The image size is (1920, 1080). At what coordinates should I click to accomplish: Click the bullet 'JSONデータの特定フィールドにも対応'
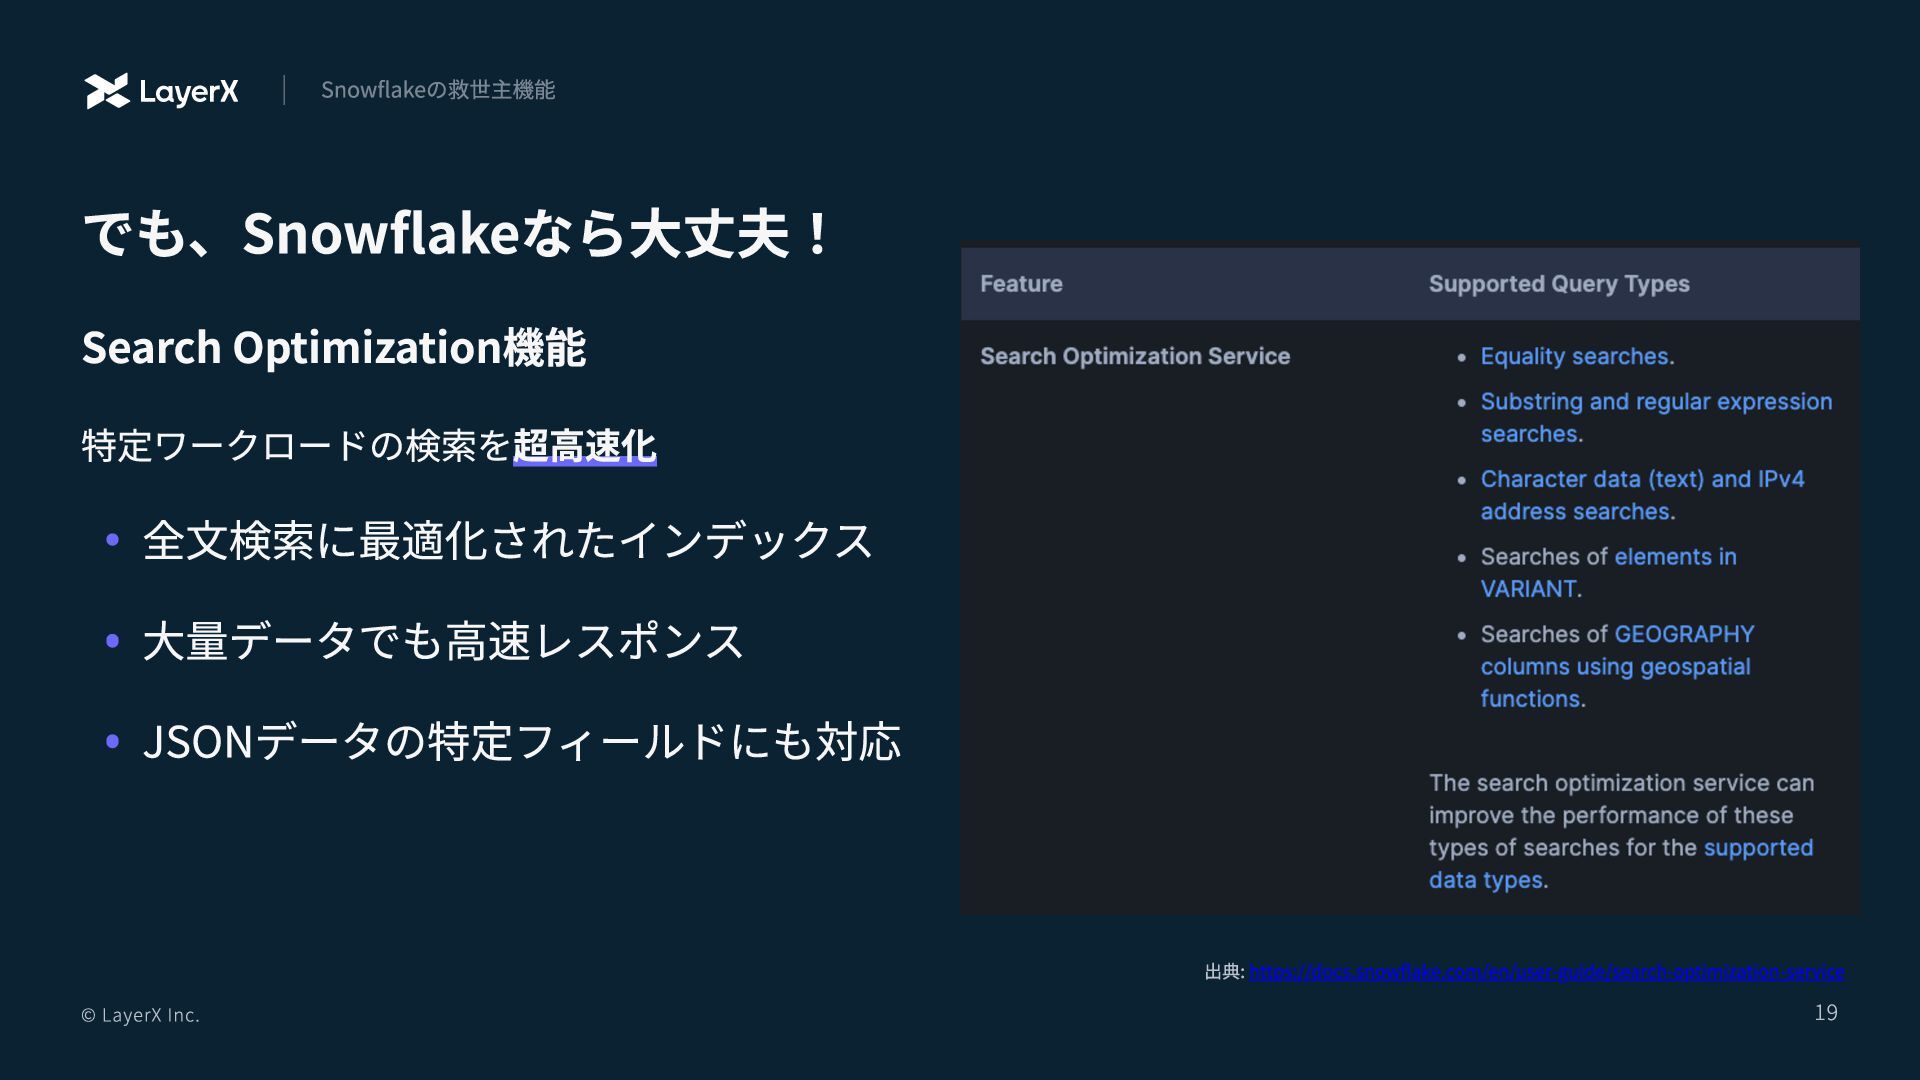coord(522,742)
